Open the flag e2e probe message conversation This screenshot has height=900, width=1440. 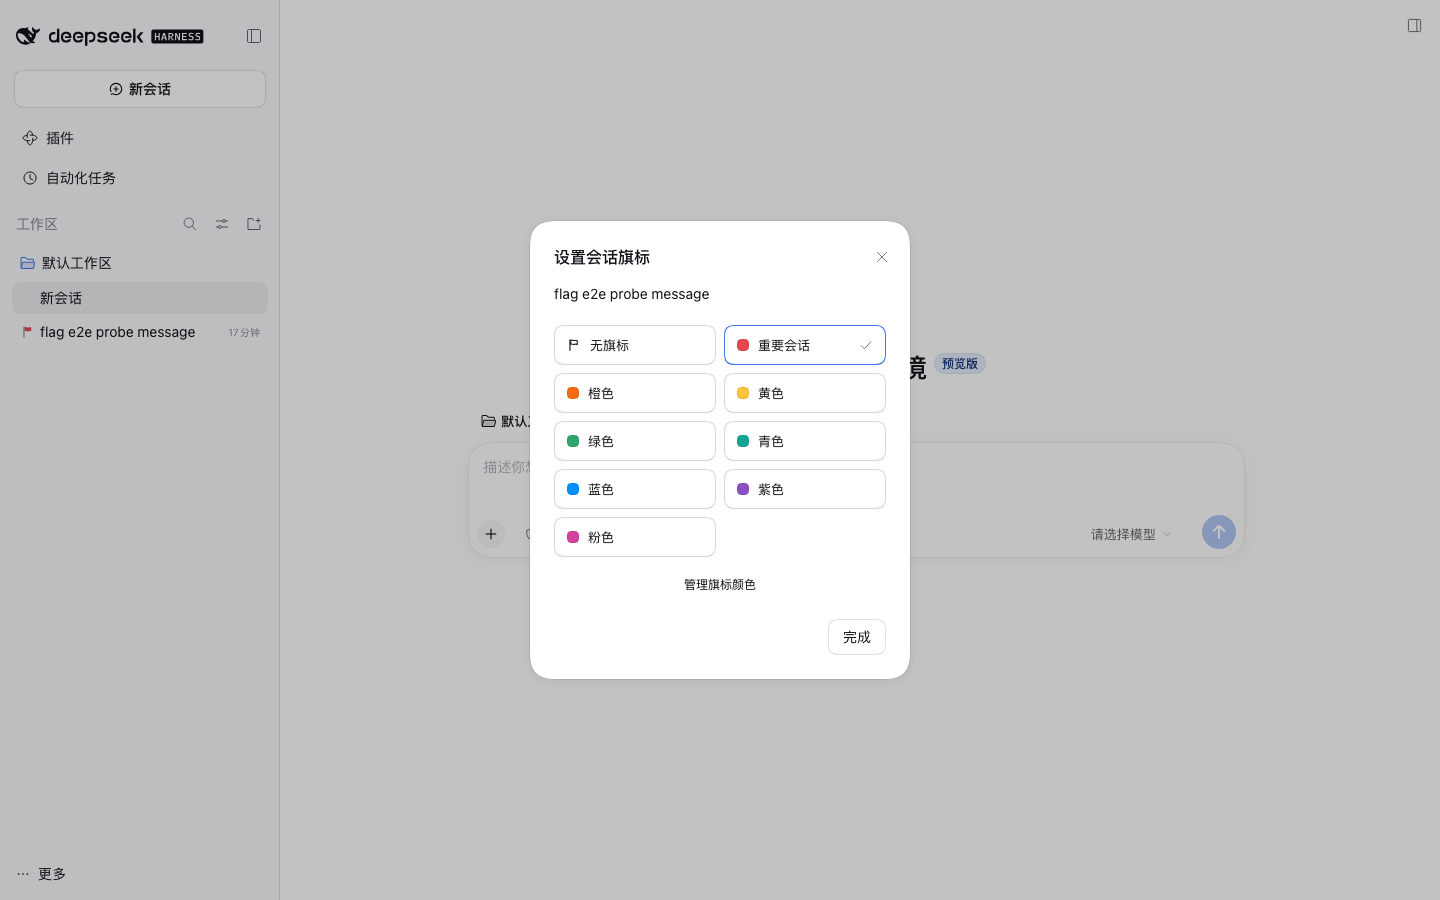pos(140,332)
